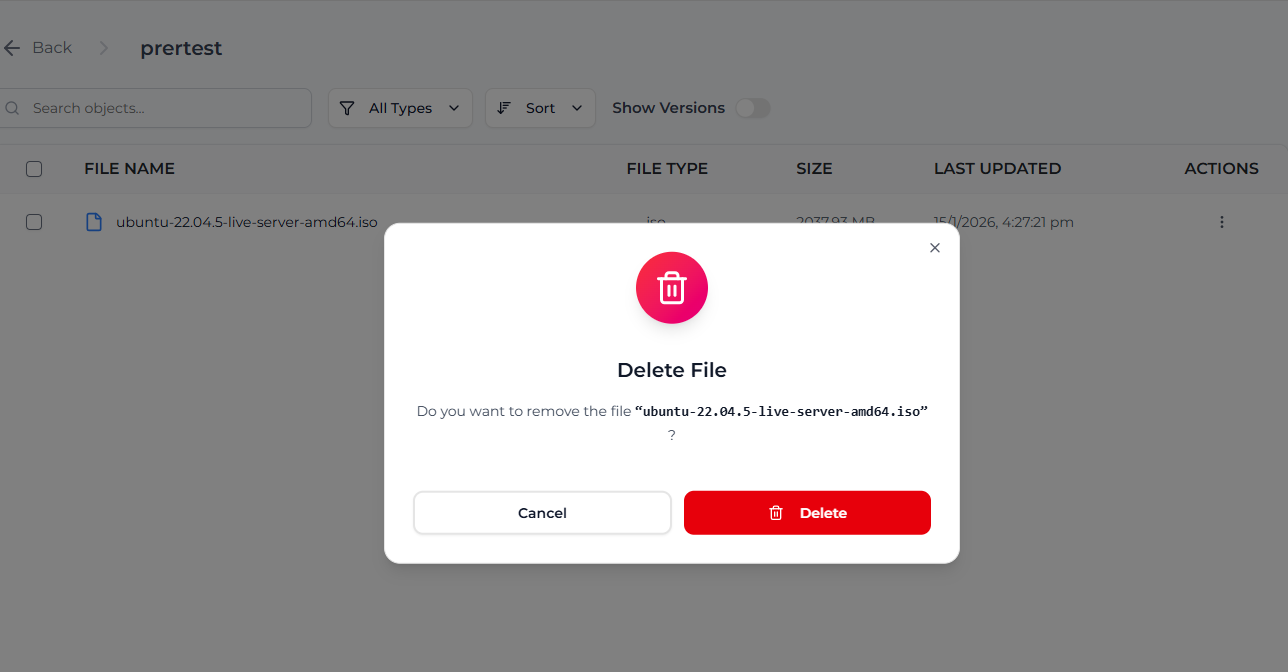Open the three-dot actions menu for ubuntu ISO

[1221, 222]
